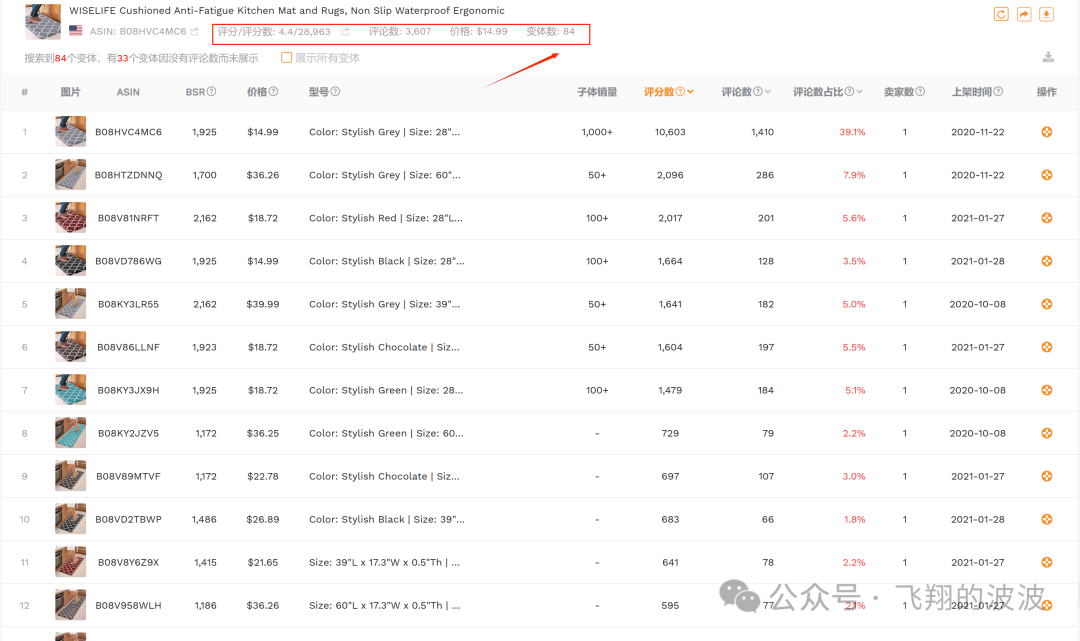Open the 评论数 sort dropdown arrow
The width and height of the screenshot is (1080, 641).
[768, 92]
